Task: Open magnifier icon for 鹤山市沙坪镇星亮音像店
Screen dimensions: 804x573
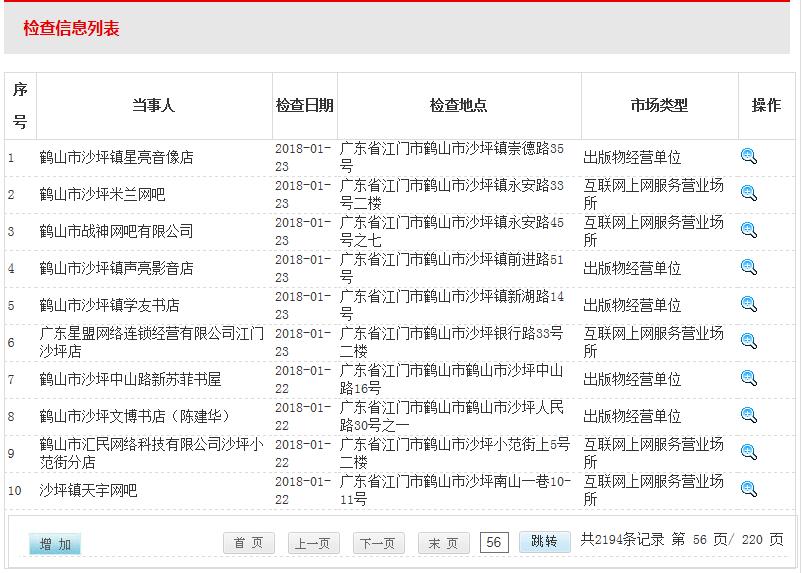Action: [748, 156]
